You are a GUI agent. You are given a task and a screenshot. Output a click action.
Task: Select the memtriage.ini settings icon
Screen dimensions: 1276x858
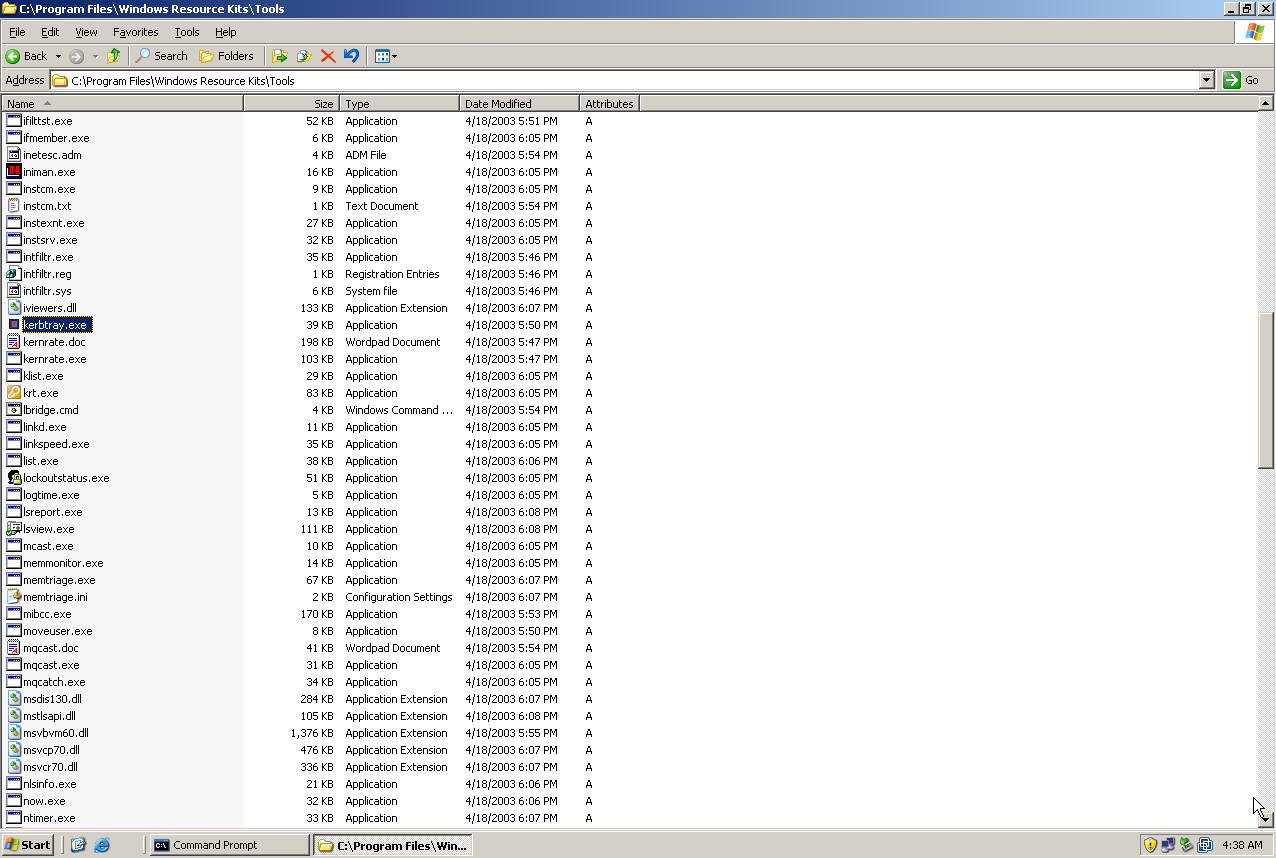[14, 597]
